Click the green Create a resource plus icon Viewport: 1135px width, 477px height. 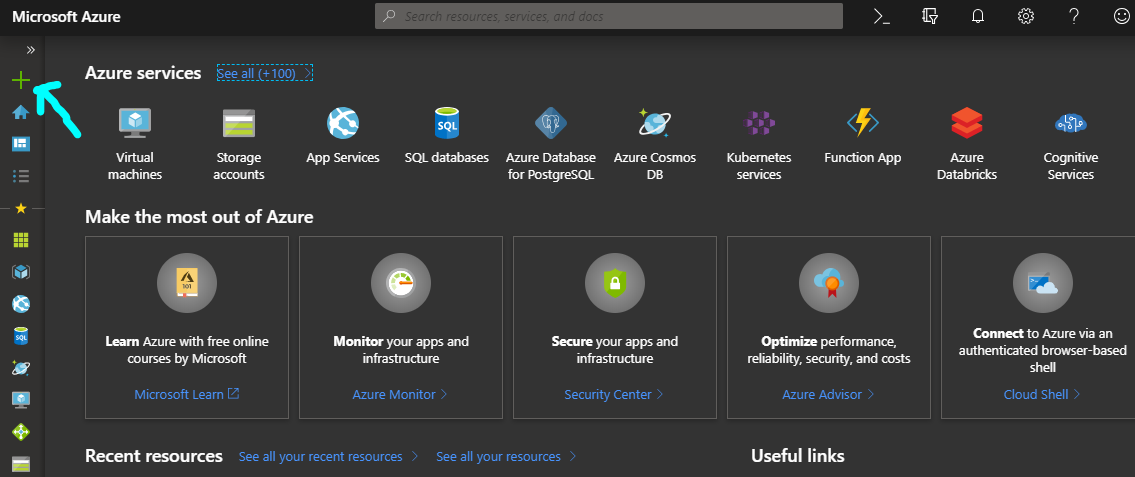click(20, 80)
